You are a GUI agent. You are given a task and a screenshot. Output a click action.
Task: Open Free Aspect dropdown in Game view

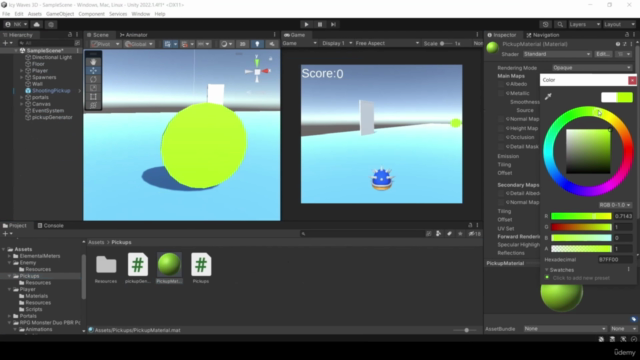[387, 43]
